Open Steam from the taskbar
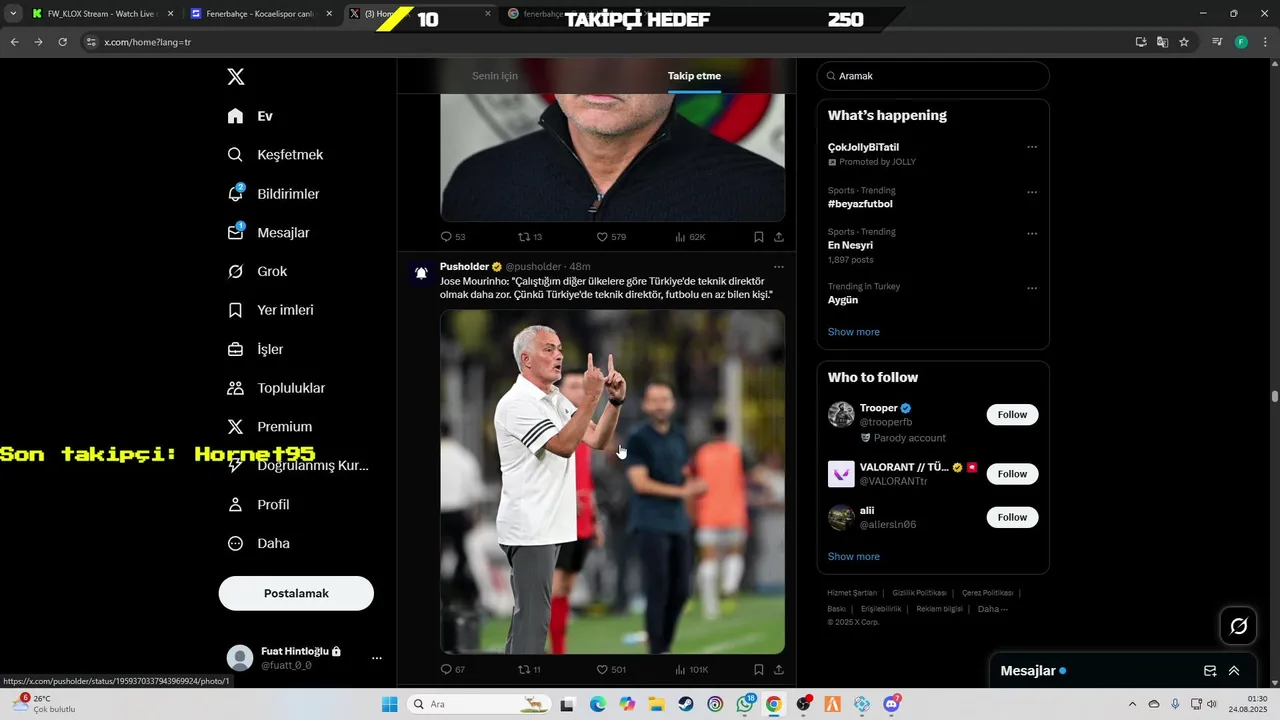 coord(686,704)
